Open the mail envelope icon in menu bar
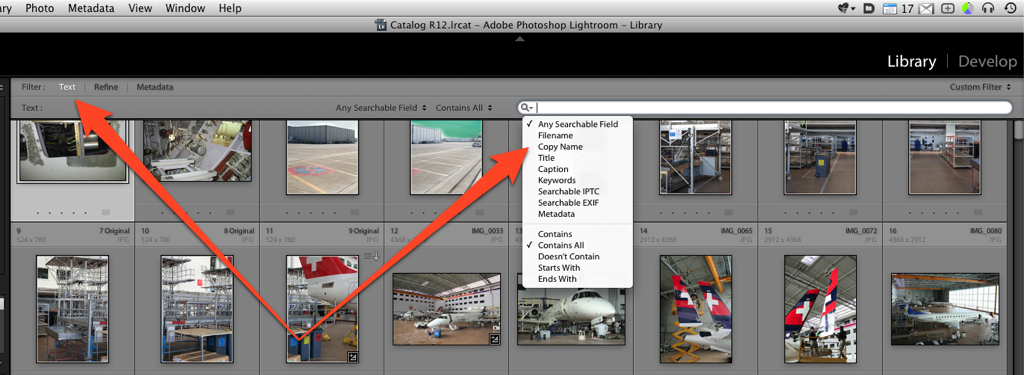The image size is (1024, 375). pyautogui.click(x=926, y=8)
